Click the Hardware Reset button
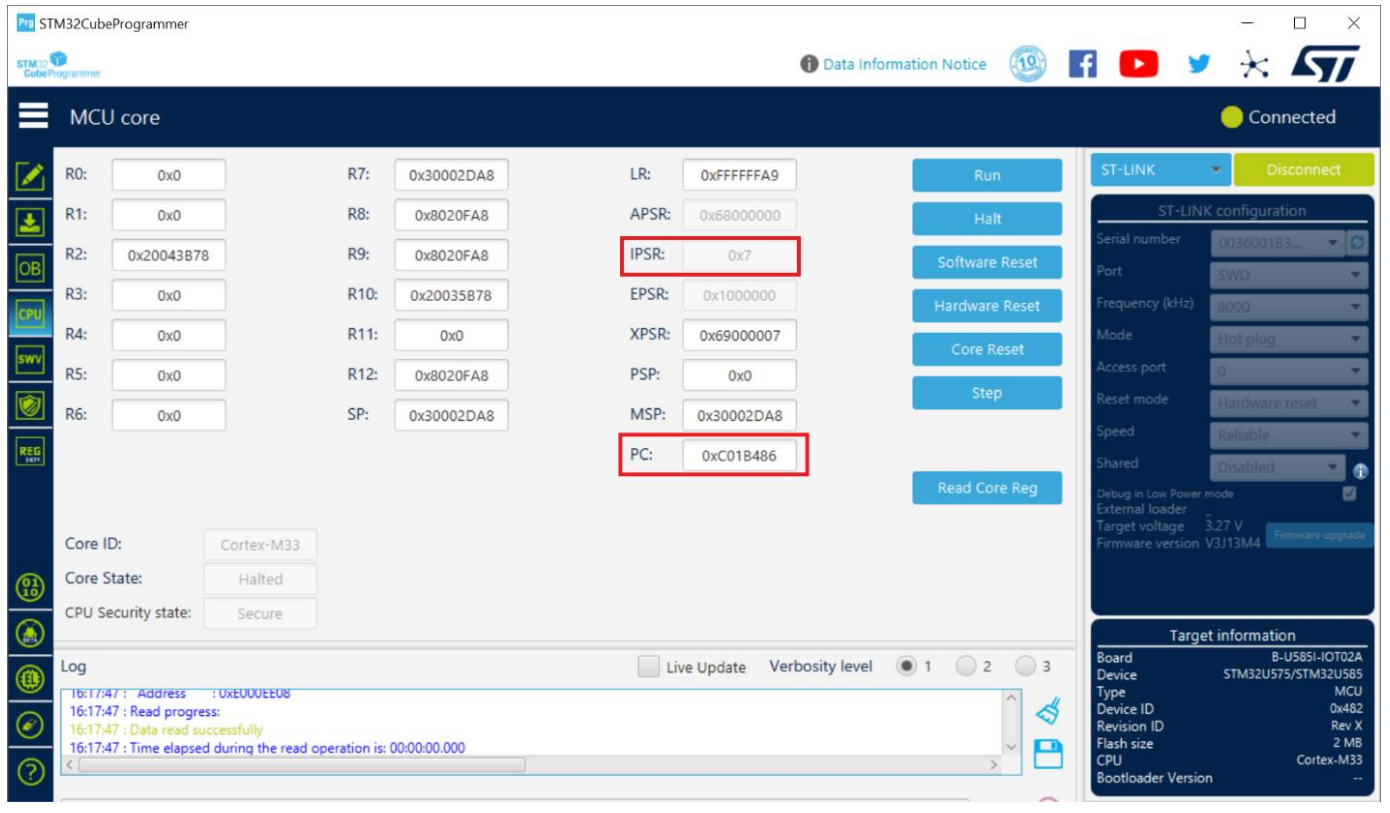Screen dimensions: 1390x813 [987, 306]
